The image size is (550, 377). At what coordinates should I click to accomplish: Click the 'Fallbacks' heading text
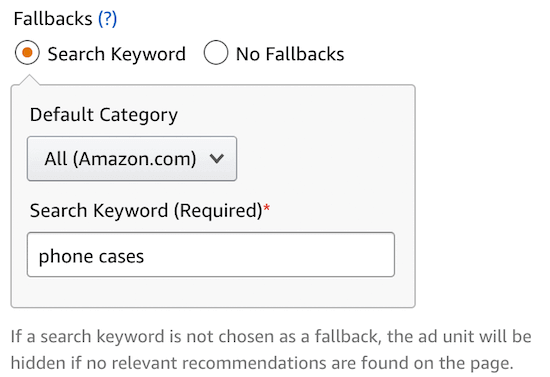click(53, 19)
